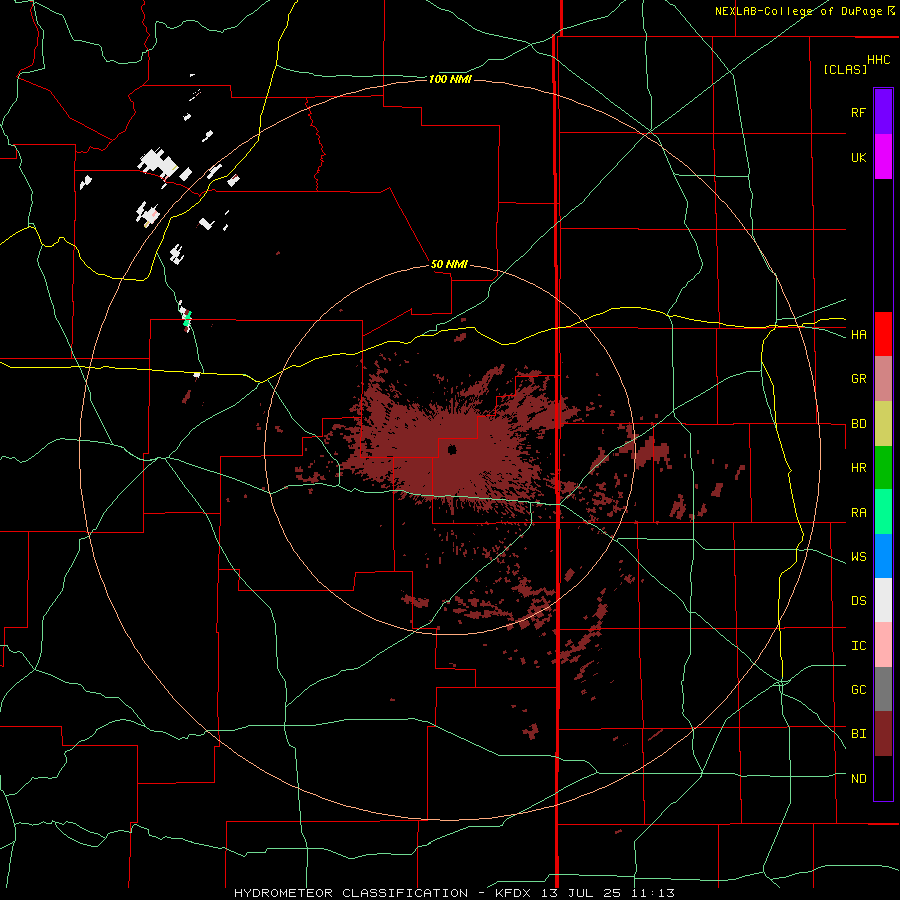Select the BD yellow legend swatch

[x=883, y=424]
